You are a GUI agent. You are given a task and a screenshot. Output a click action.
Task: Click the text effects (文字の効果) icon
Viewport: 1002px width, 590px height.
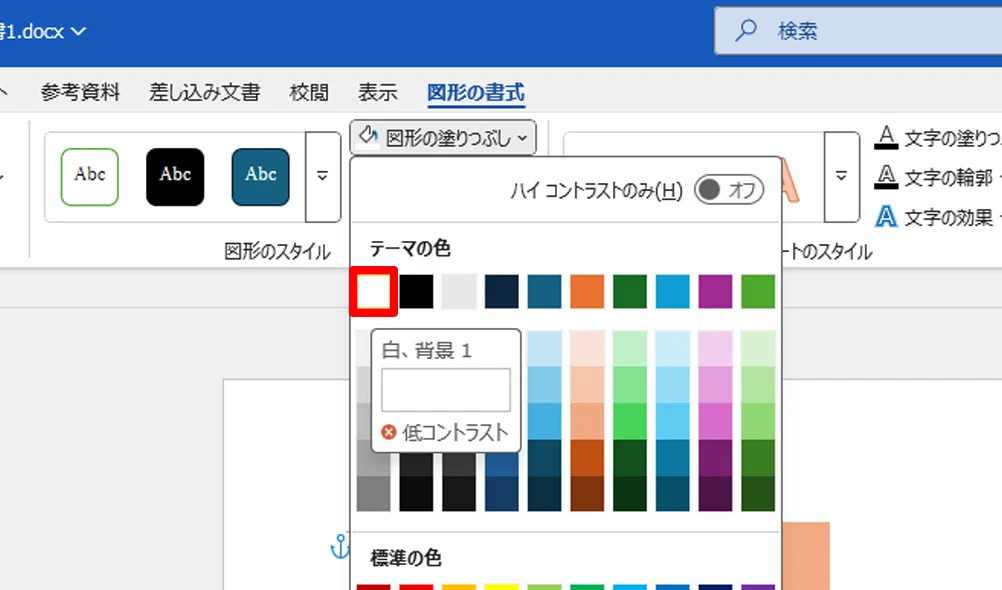point(886,217)
